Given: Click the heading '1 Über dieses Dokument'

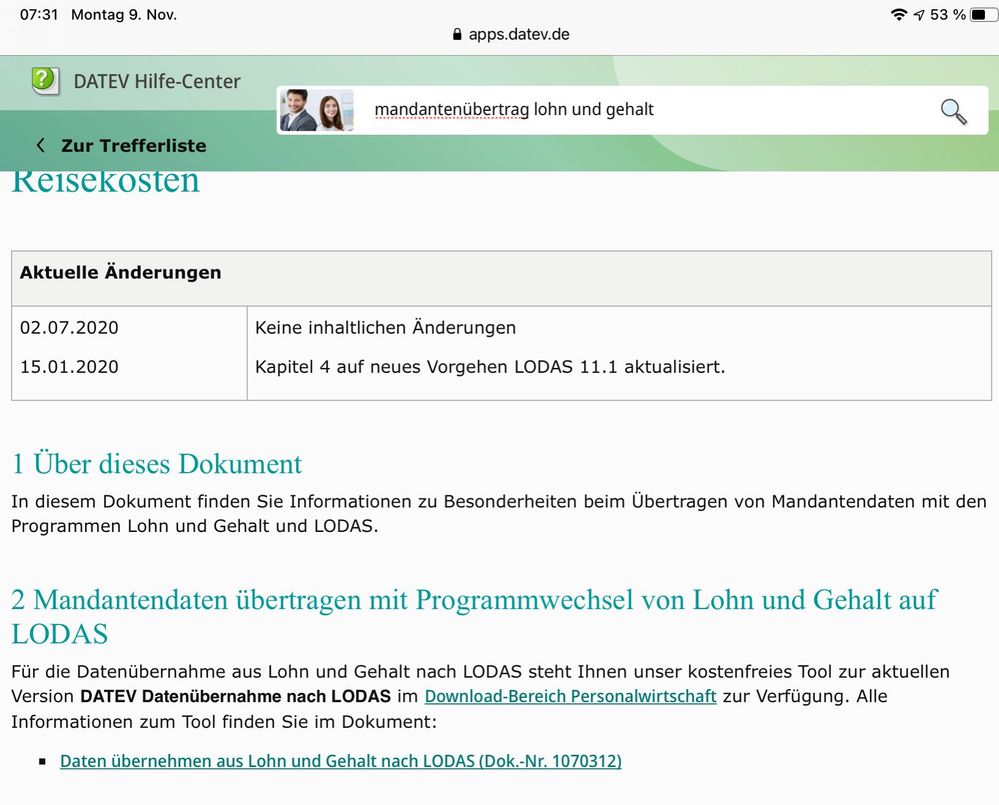Looking at the screenshot, I should tap(156, 464).
